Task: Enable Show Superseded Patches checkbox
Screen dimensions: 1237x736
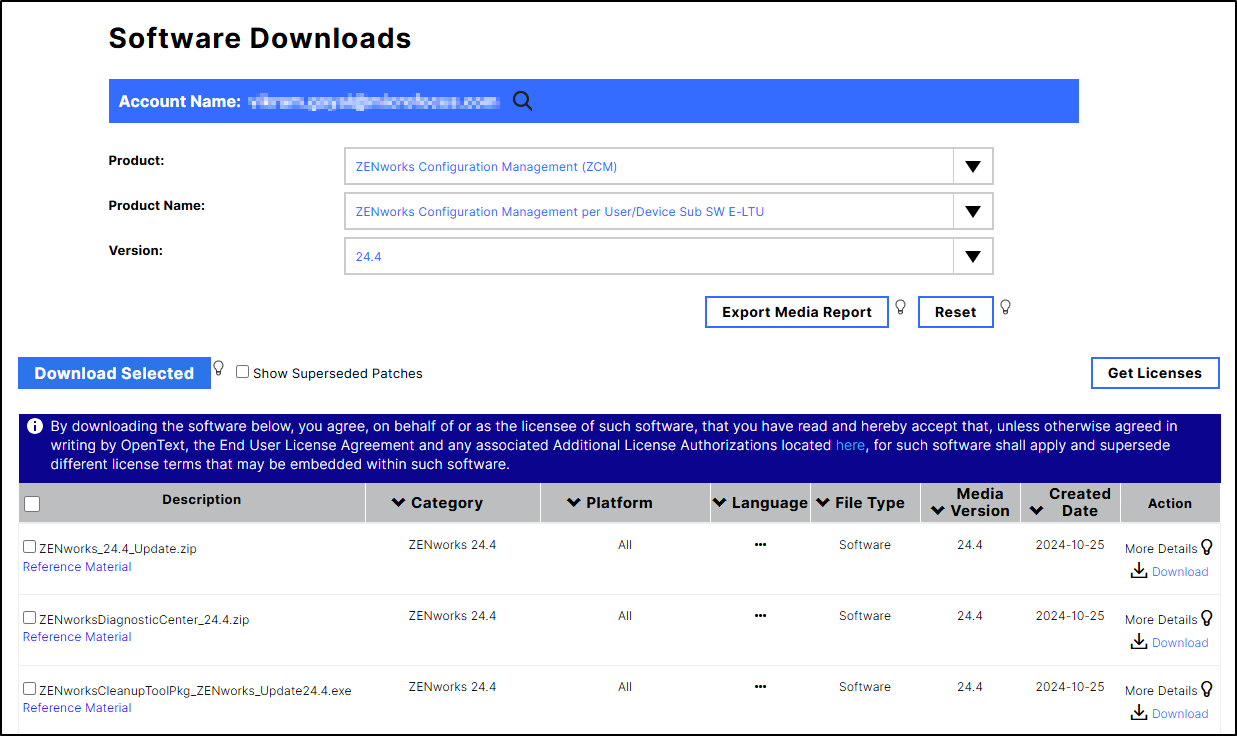Action: pos(242,372)
